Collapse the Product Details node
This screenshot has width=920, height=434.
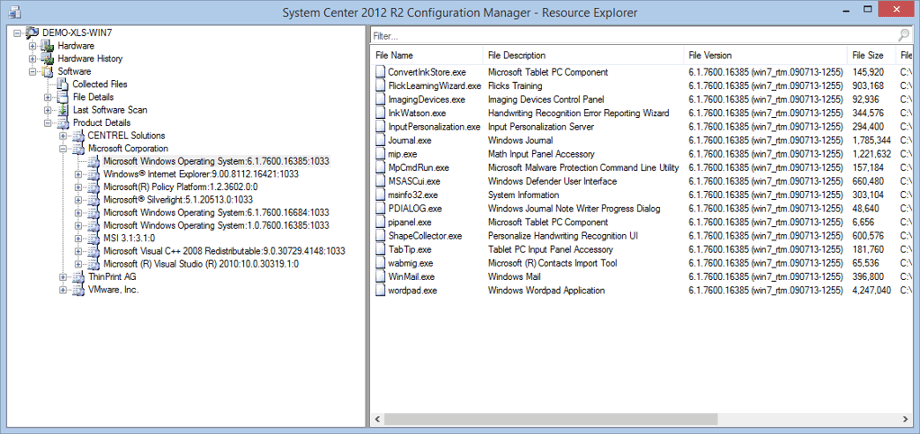tap(48, 123)
